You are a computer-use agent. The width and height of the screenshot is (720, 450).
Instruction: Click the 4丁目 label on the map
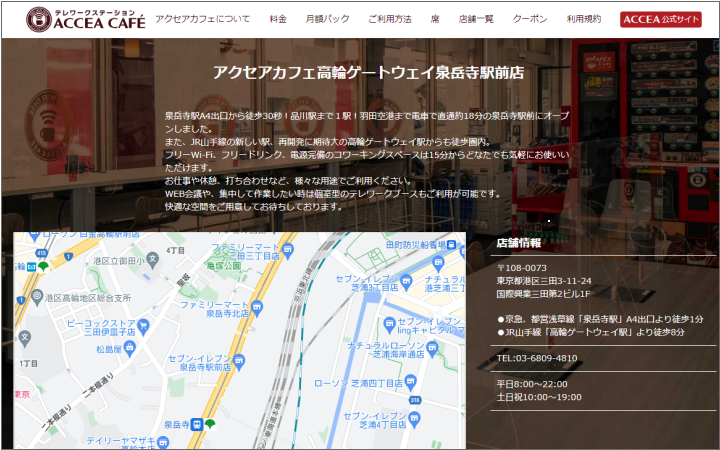(x=175, y=250)
